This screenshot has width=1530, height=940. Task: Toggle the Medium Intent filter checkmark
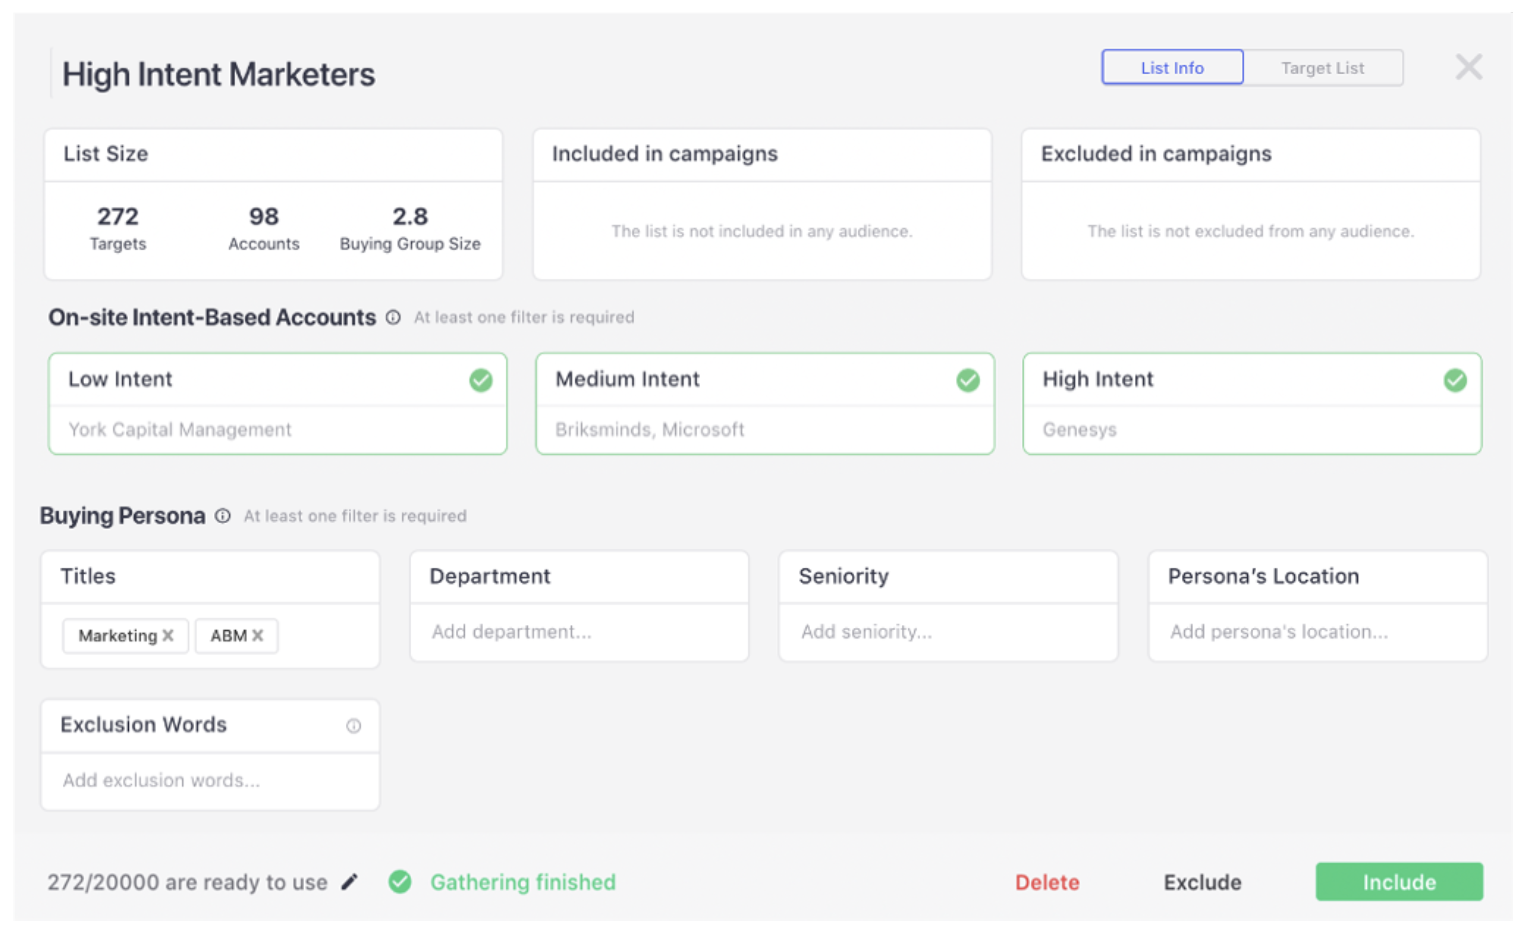968,380
